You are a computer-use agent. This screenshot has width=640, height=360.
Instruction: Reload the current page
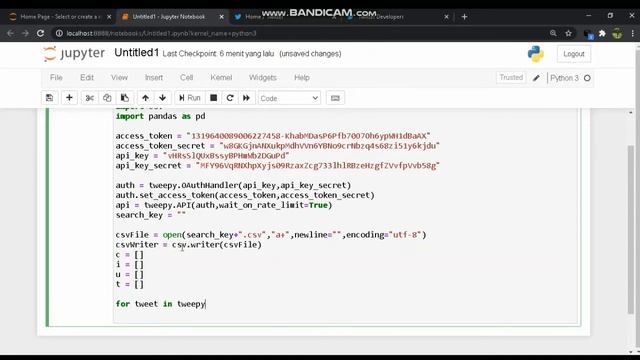click(40, 33)
